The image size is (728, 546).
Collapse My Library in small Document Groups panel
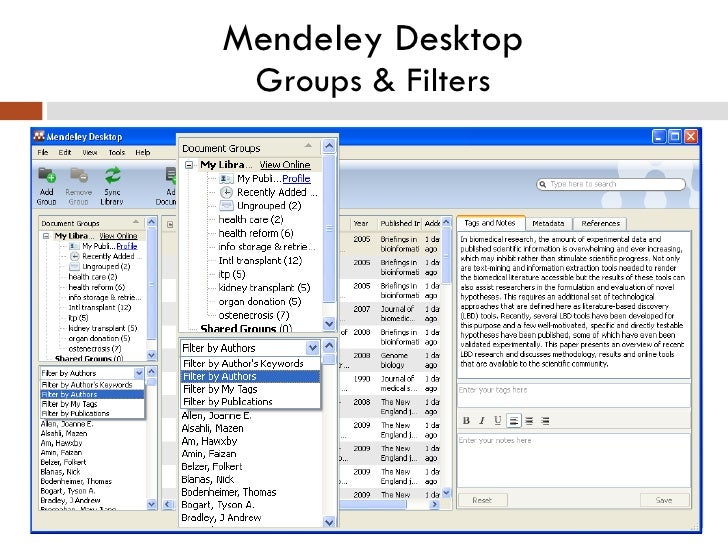tap(46, 236)
